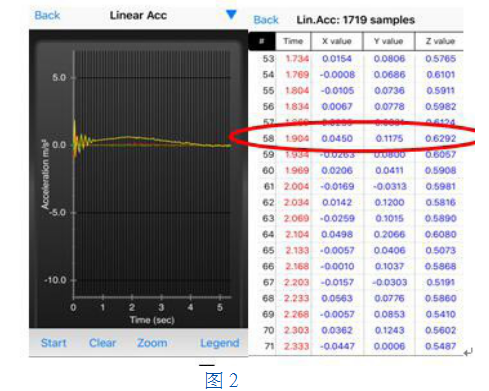Viewport: 489px width, 391px height.
Task: Go Back from Lin.Acc samples table
Action: (x=266, y=20)
